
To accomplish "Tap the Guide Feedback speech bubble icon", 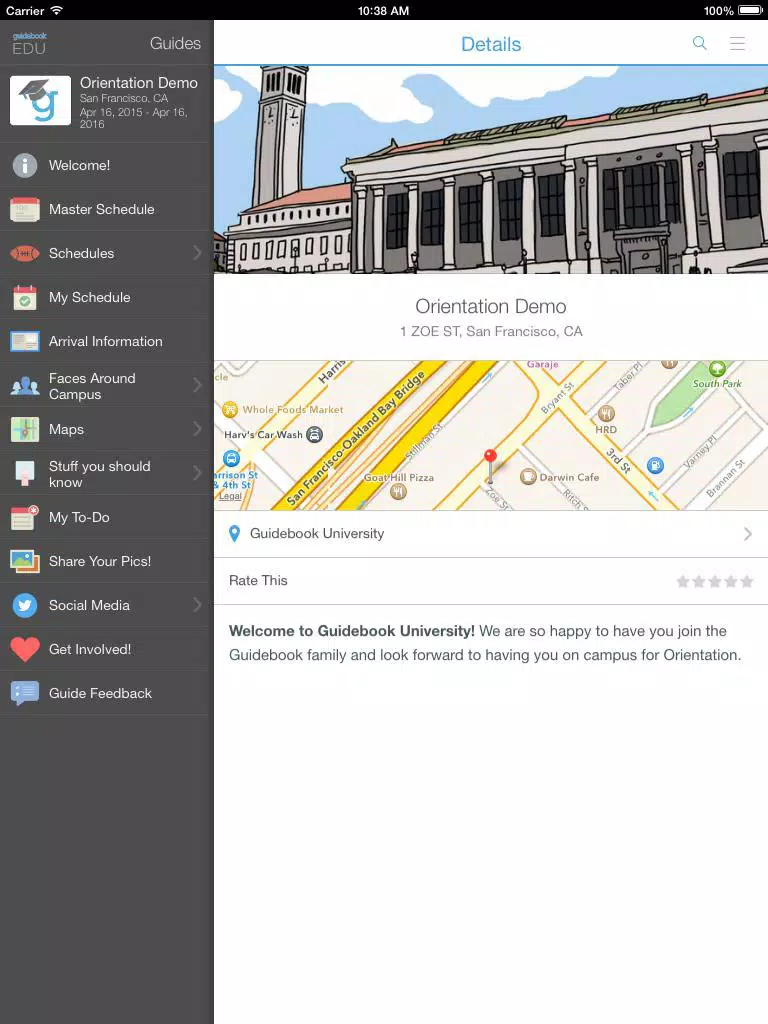I will [x=25, y=693].
